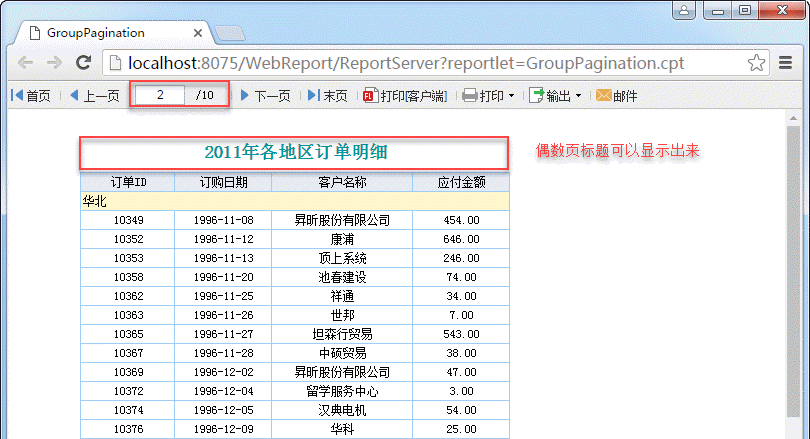810x439 pixels.
Task: Click customer cell 坦森行贸易
Action: point(342,335)
